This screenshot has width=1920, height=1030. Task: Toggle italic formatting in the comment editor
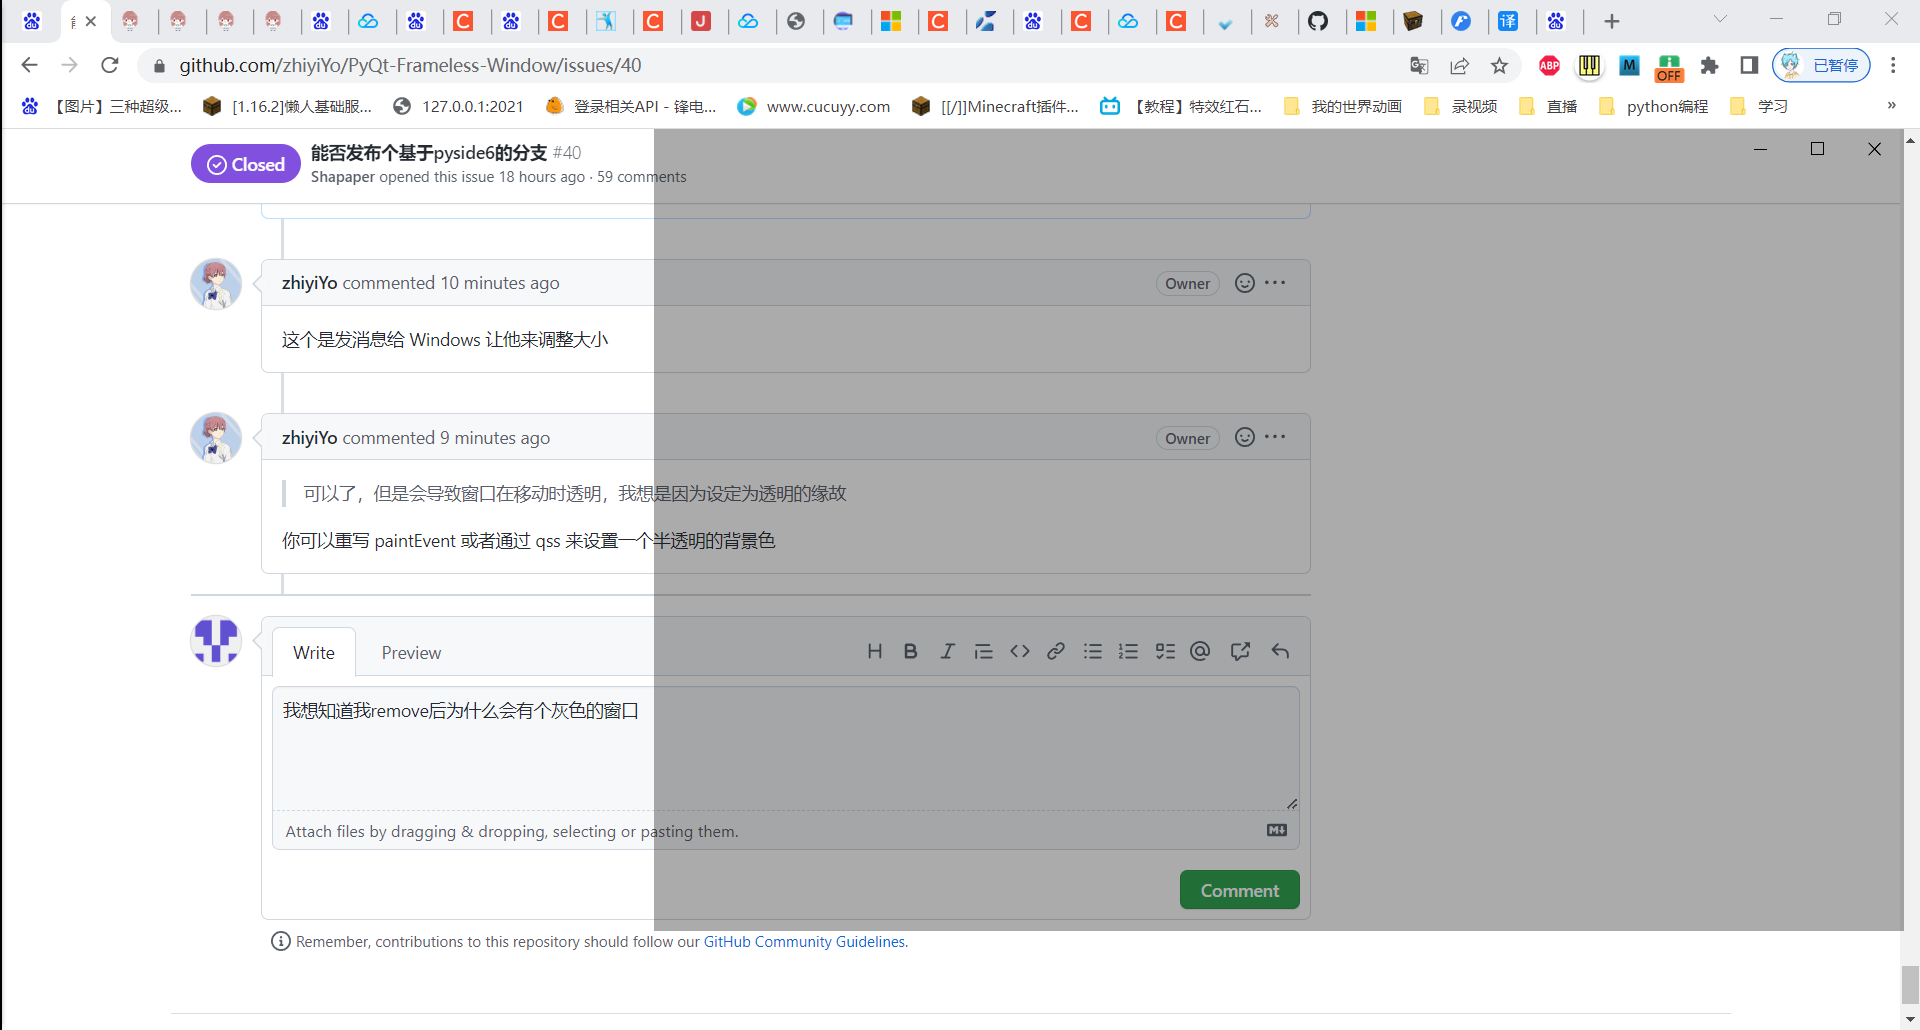tap(947, 651)
